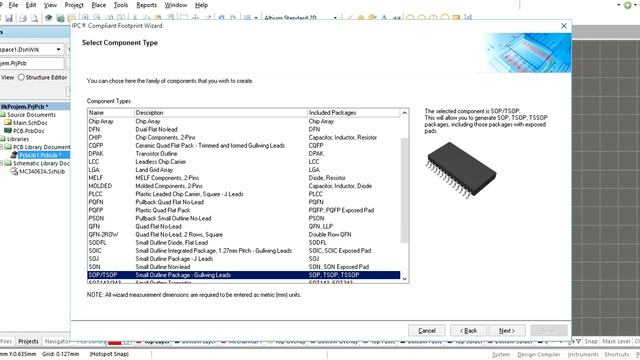Viewport: 640px width, 360px height.
Task: Click the component list scroll down arrow
Action: [404, 279]
